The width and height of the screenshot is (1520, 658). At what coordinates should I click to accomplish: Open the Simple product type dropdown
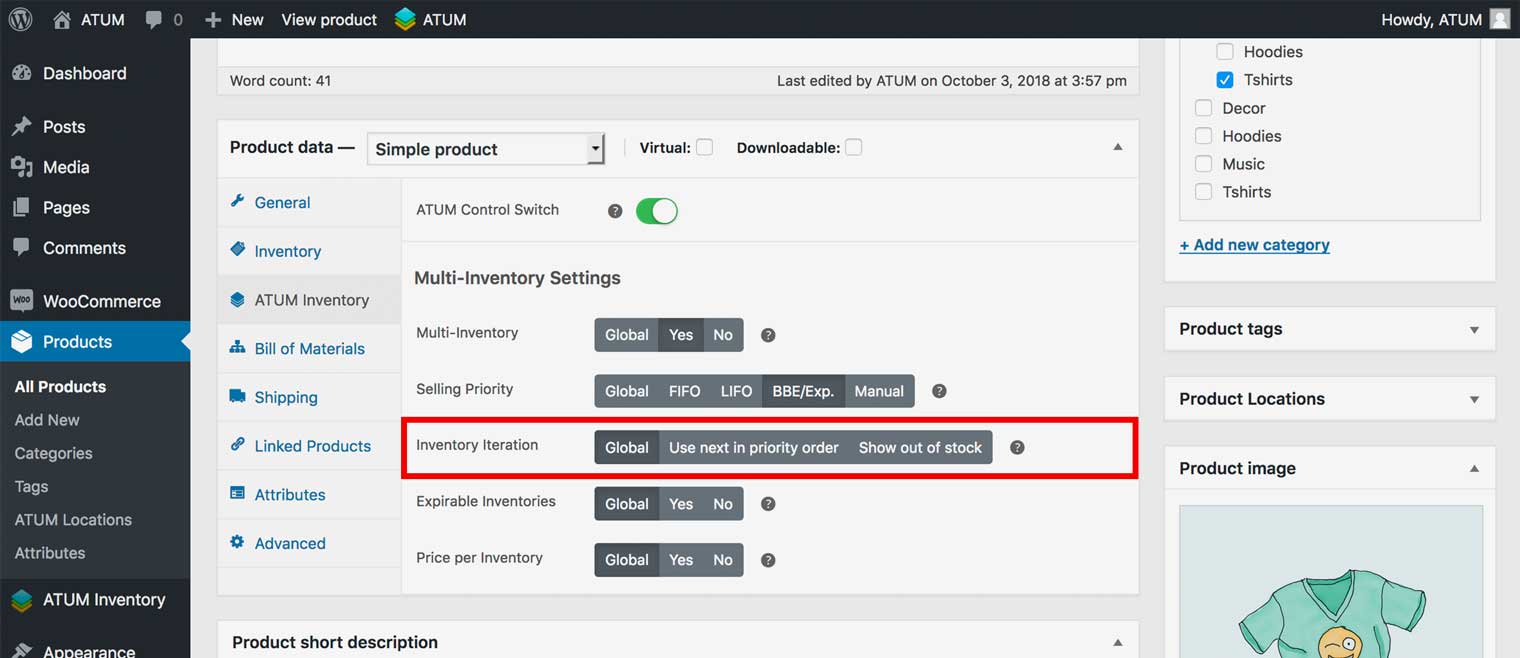click(485, 149)
